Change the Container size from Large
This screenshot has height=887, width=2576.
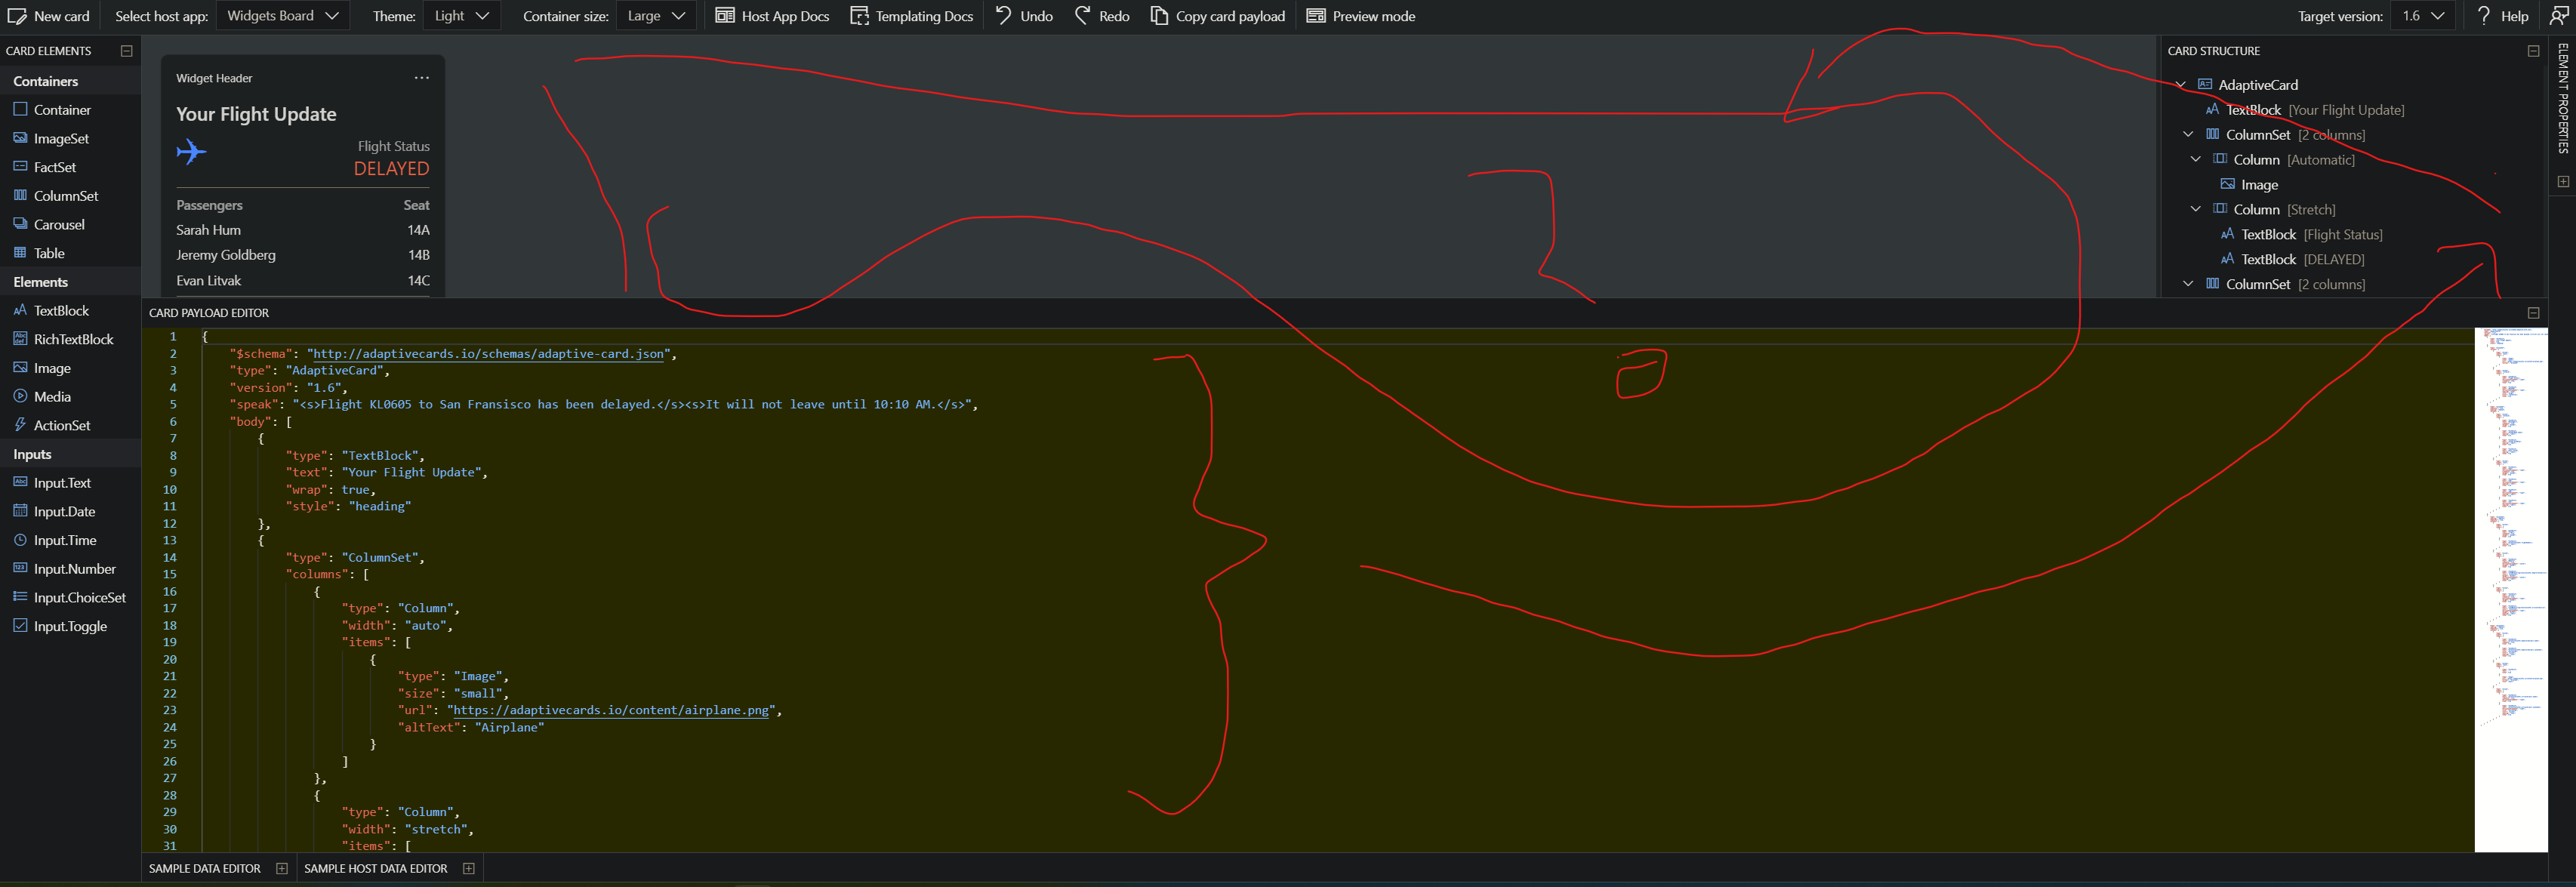pos(655,15)
